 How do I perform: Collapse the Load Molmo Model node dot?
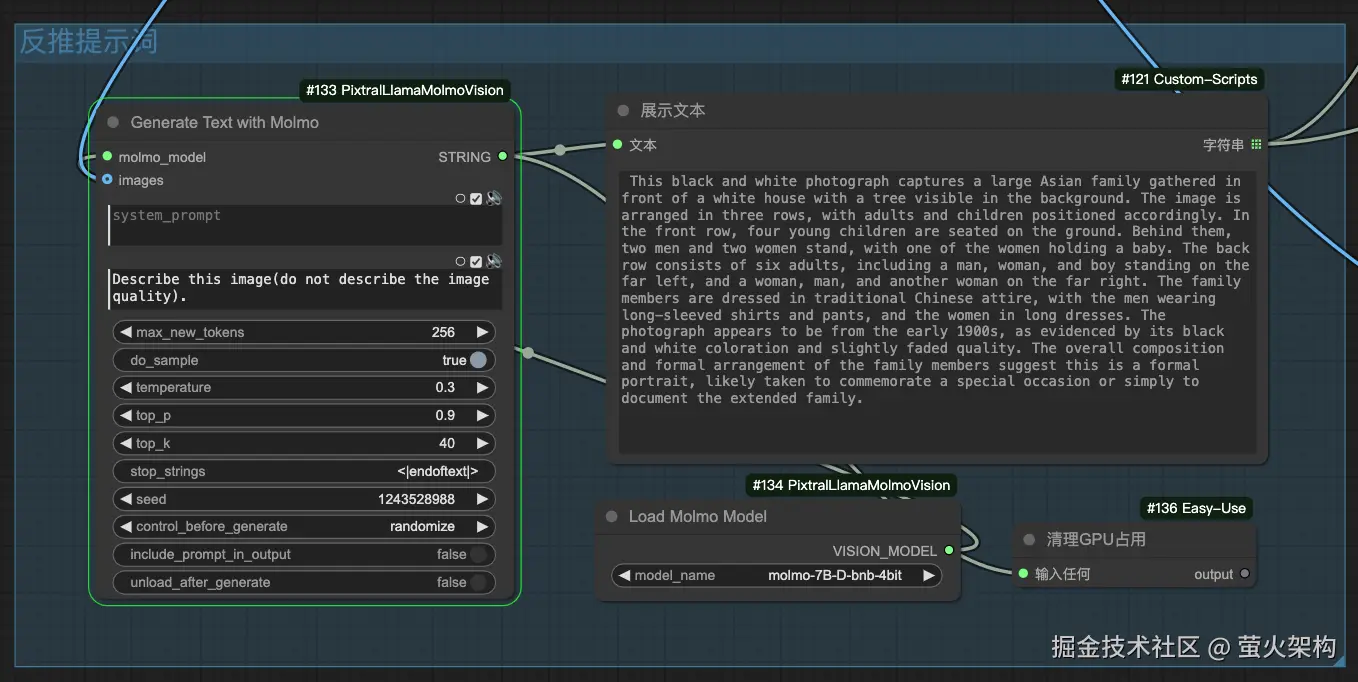pos(611,517)
